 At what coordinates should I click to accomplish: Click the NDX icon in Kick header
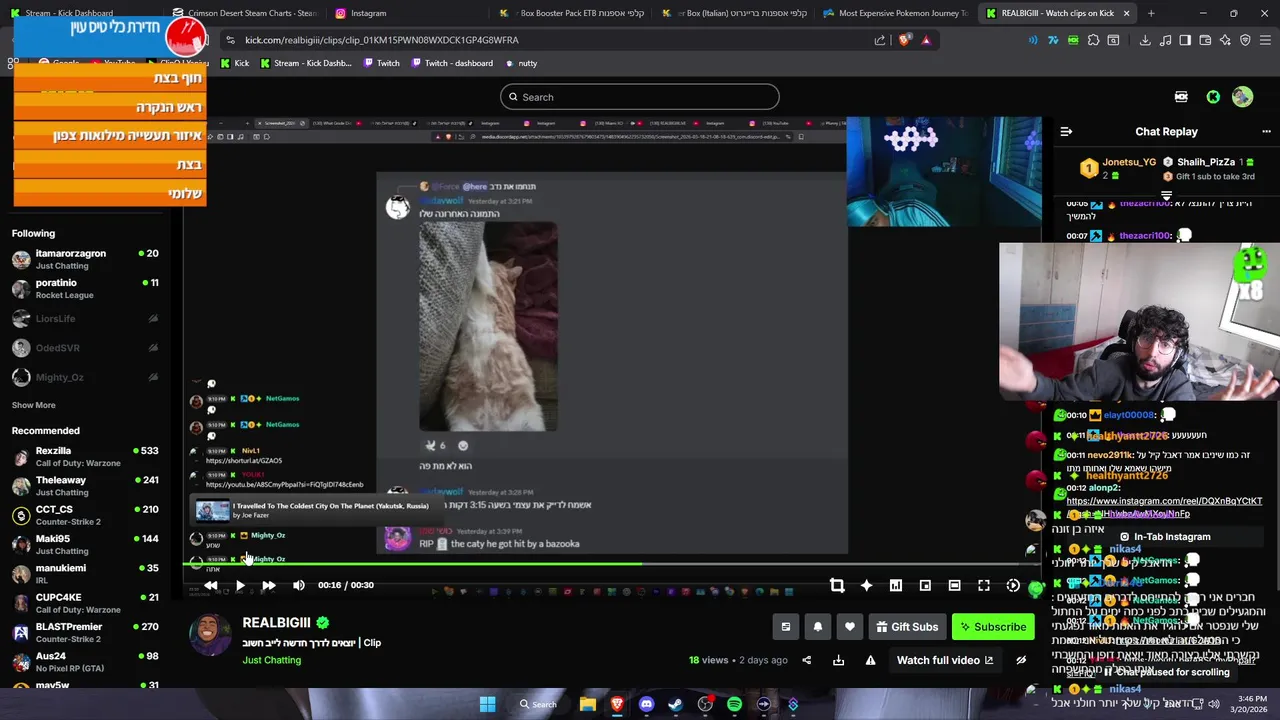click(x=1181, y=97)
